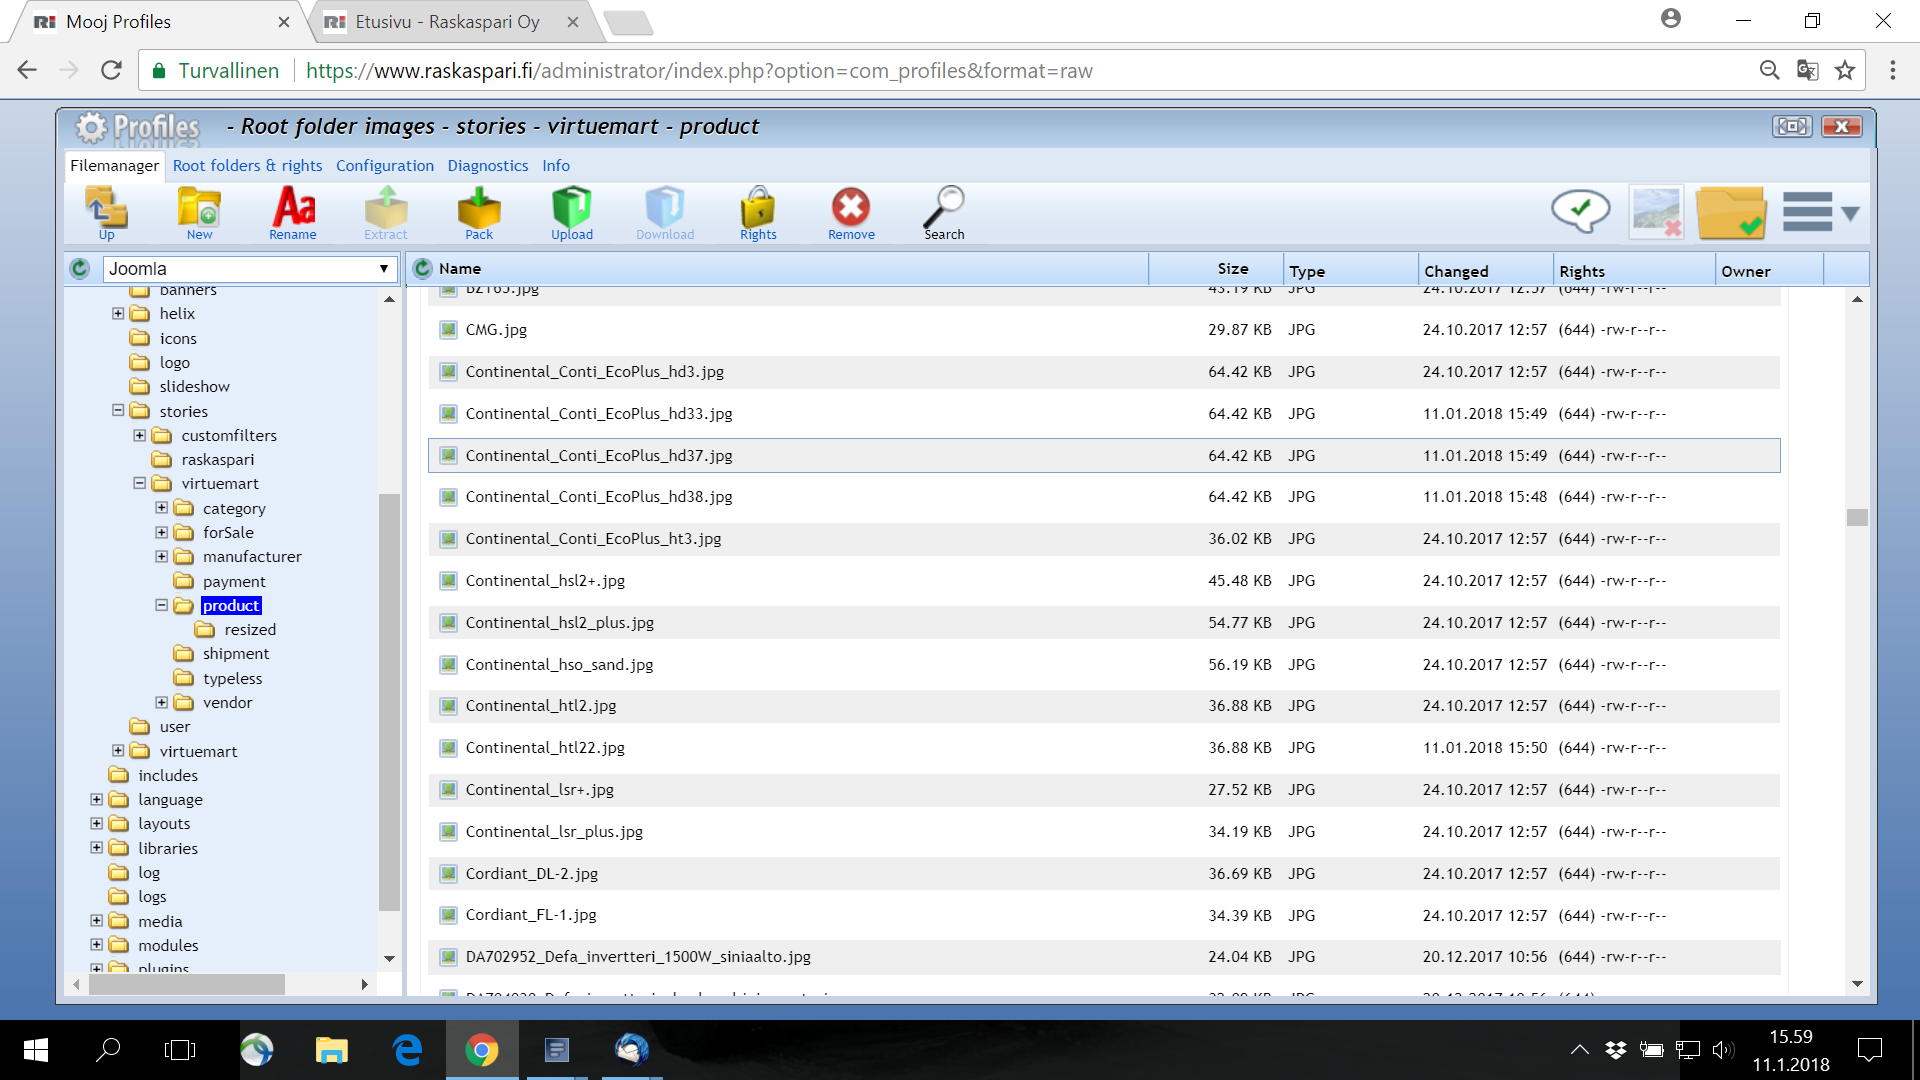Click the Up folder toolbar icon
Screen dimensions: 1920x1080
tap(106, 212)
